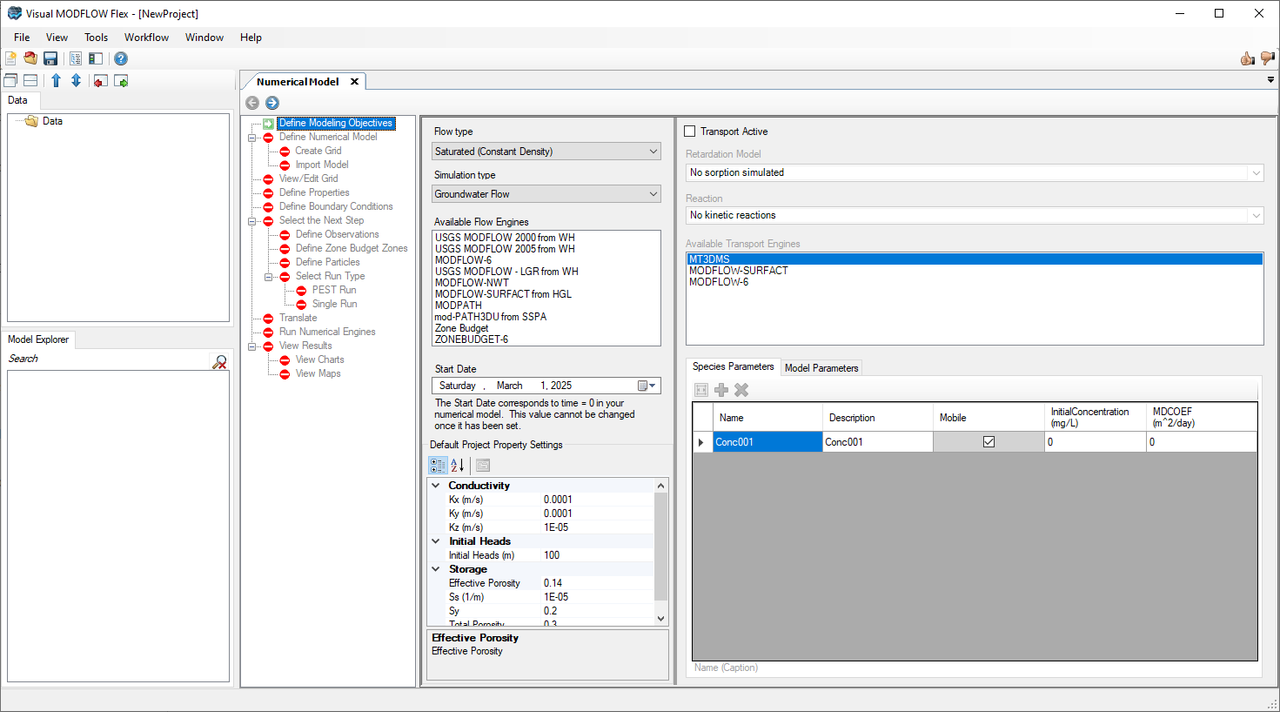1280x712 pixels.
Task: Click the Kx (m/s) value field
Action: pyautogui.click(x=597, y=499)
